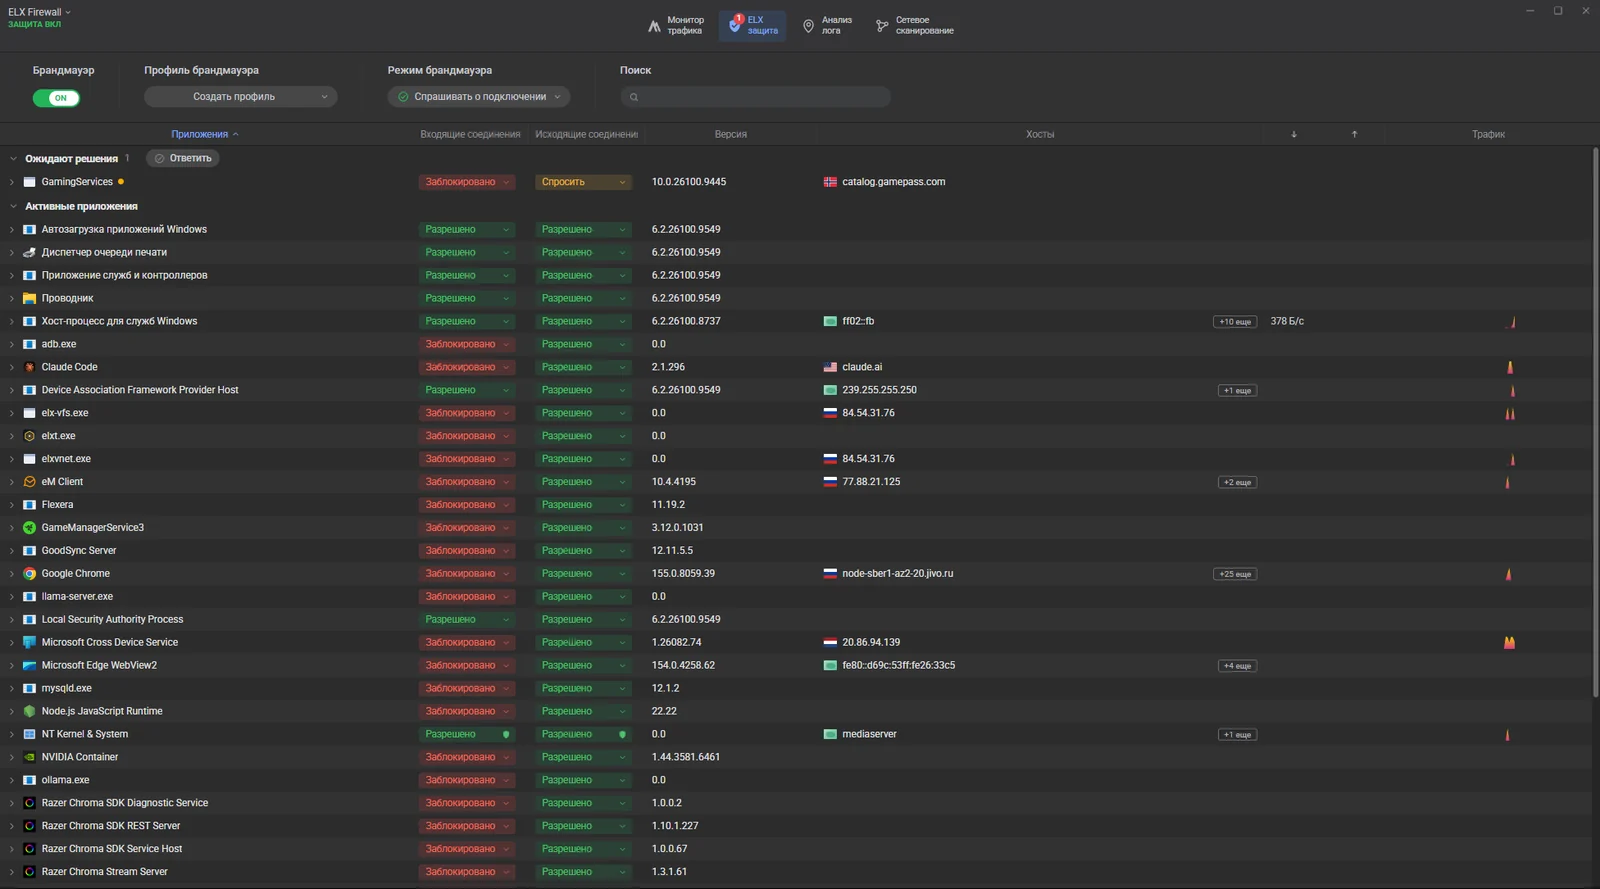Sort by download arrow column header

click(x=1294, y=134)
